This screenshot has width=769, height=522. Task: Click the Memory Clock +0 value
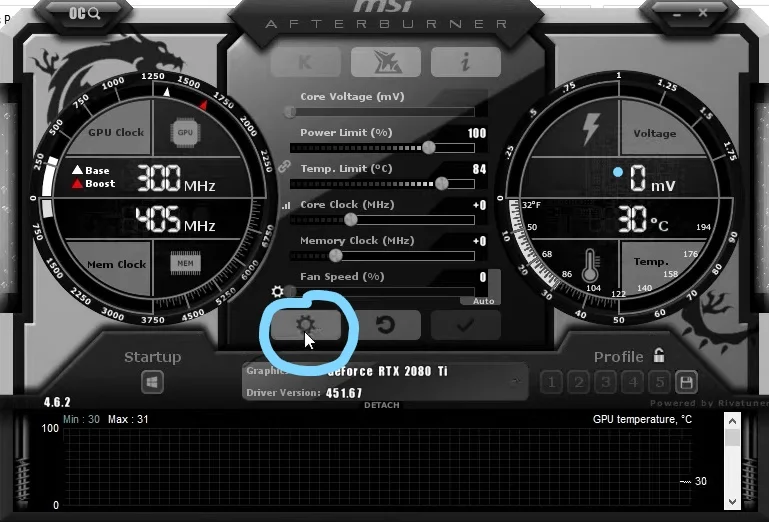(479, 241)
